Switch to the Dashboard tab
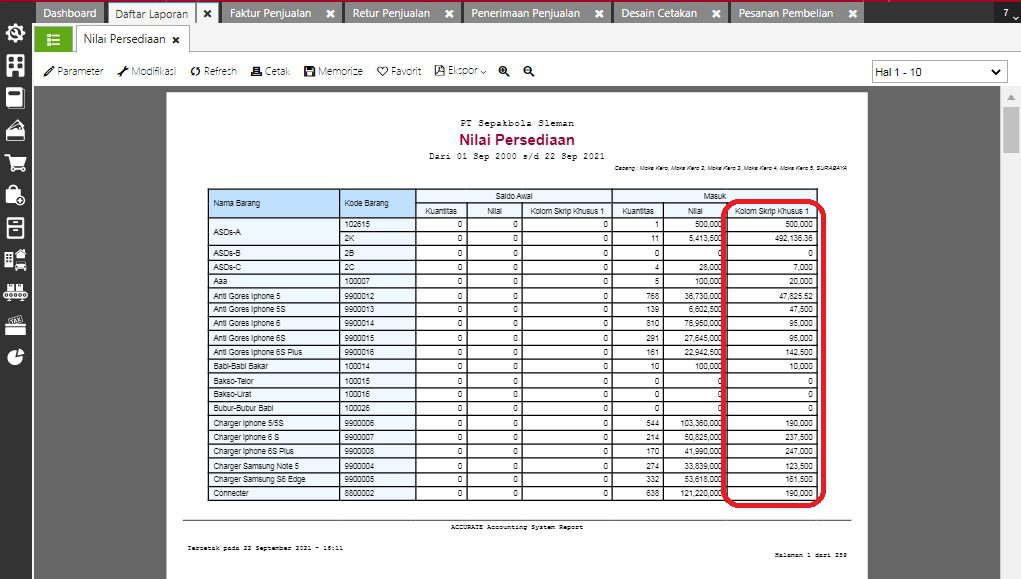The image size is (1021, 579). click(x=70, y=14)
